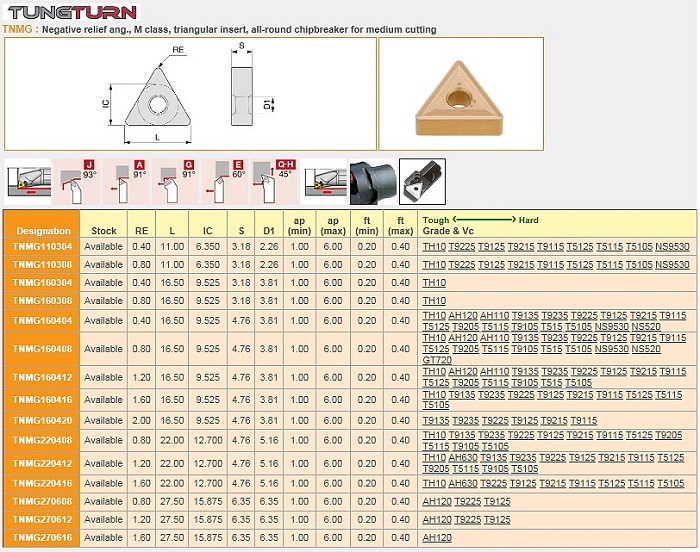Pick the E 60° approach angle icon

227,182
